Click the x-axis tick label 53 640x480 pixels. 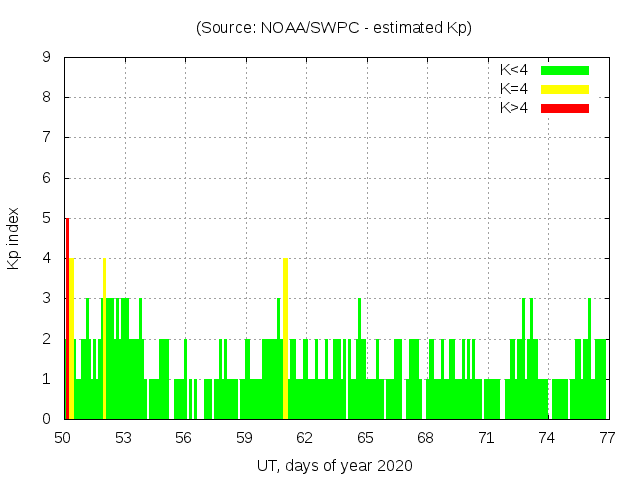(124, 438)
